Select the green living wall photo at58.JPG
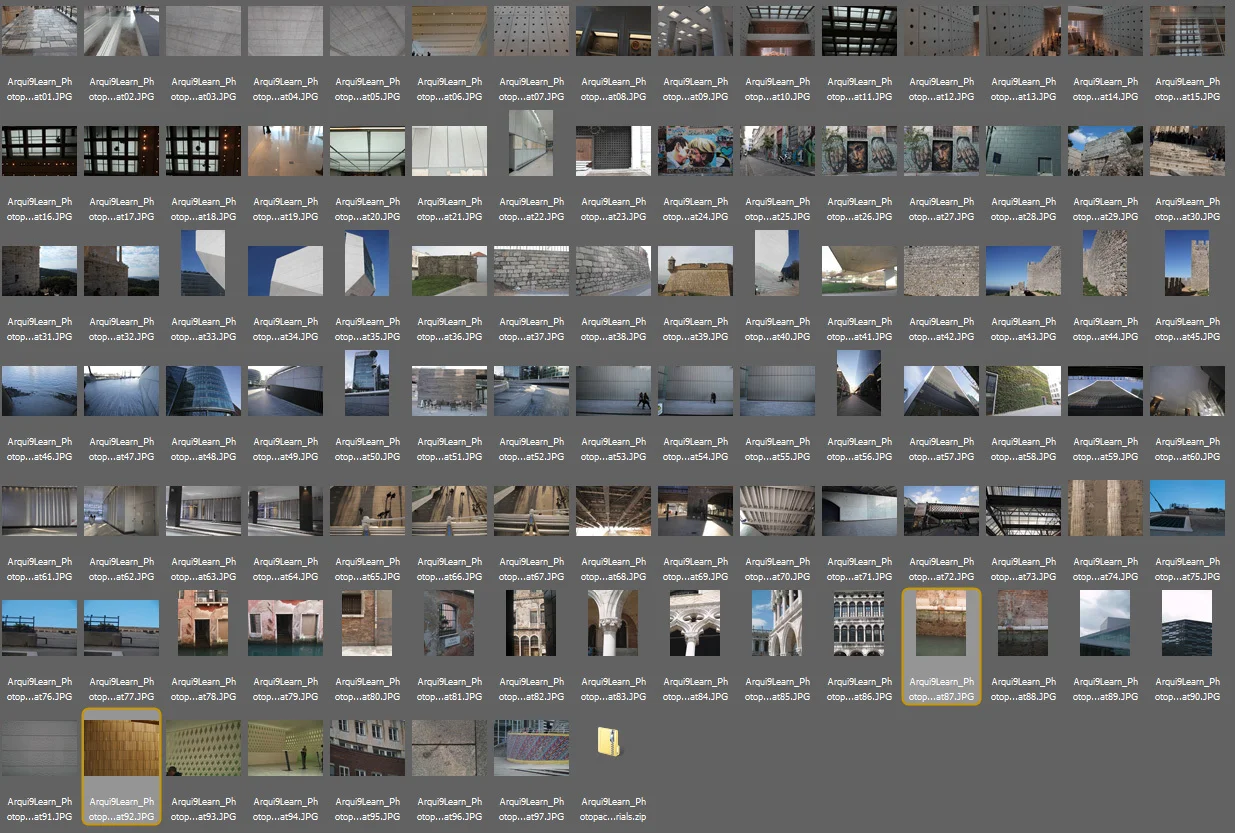1235x833 pixels. click(x=1023, y=390)
